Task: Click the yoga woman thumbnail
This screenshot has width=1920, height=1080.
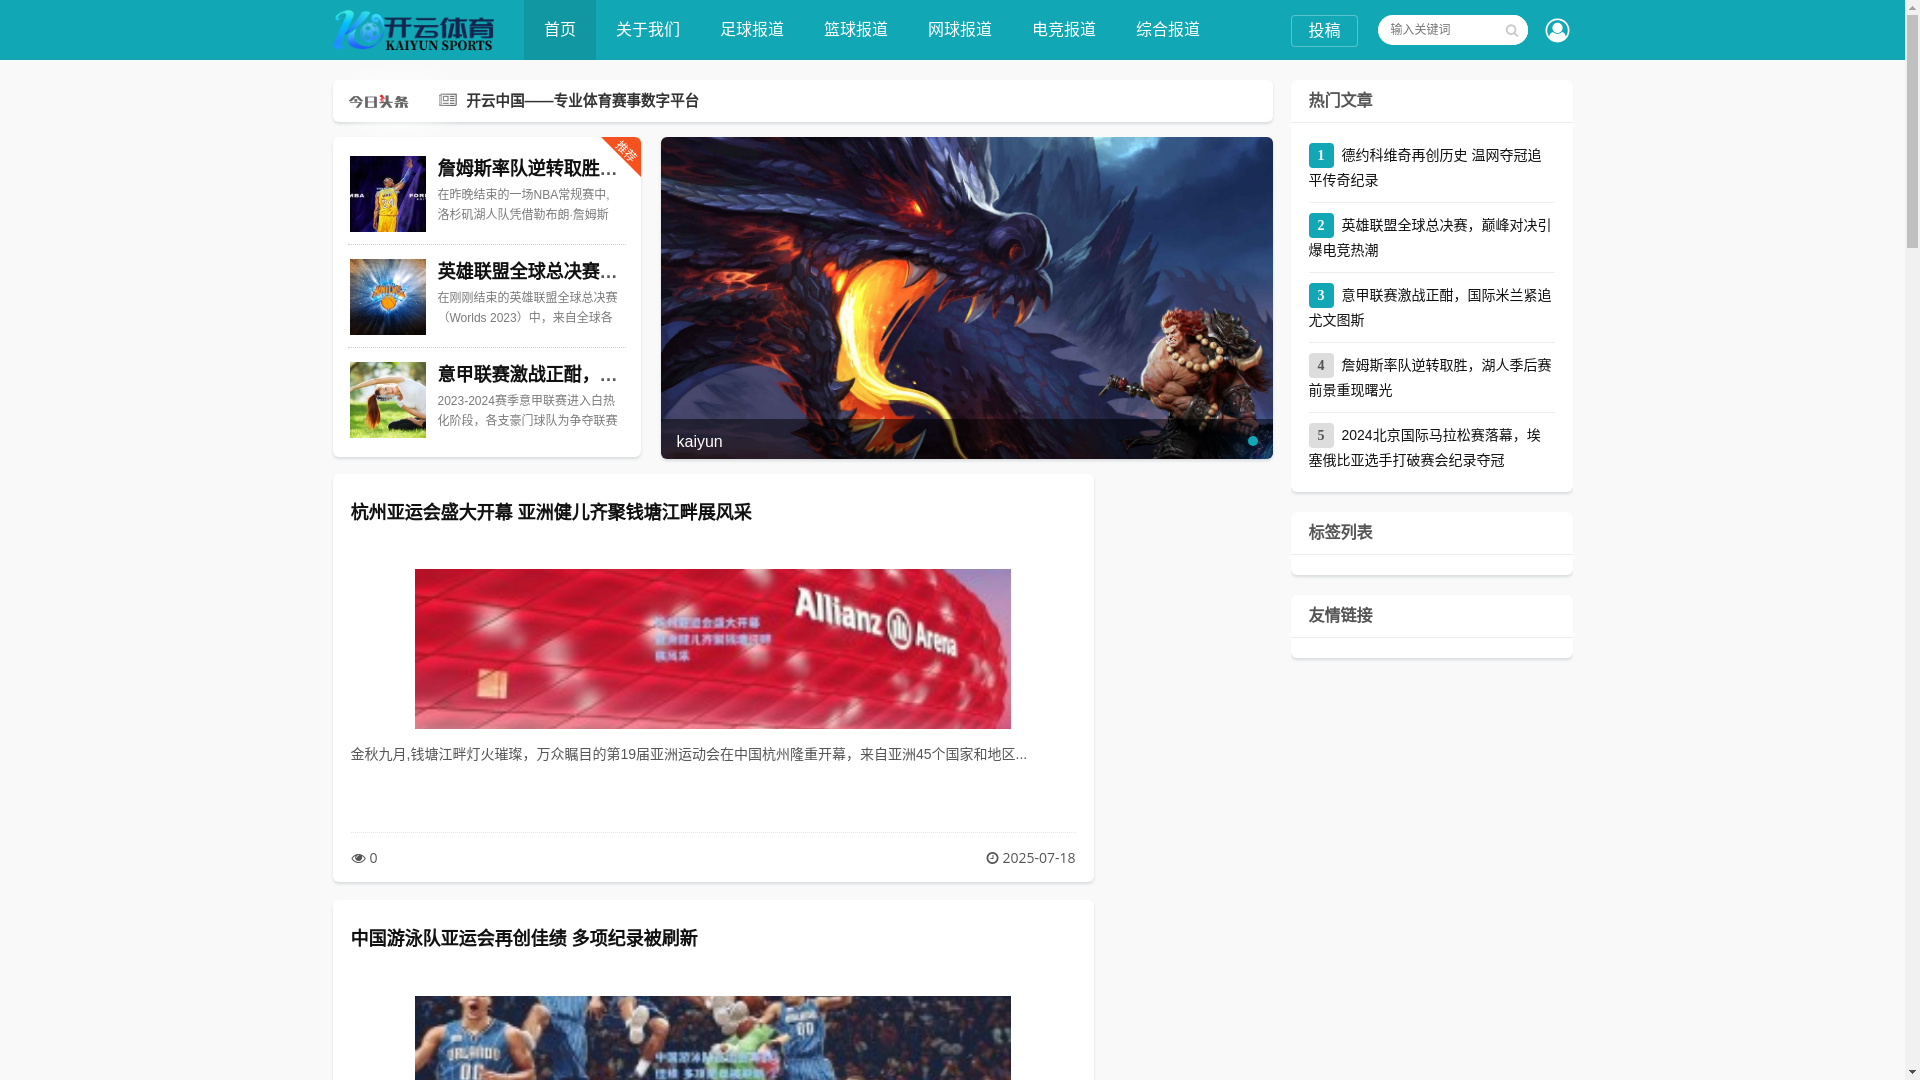Action: 388,400
